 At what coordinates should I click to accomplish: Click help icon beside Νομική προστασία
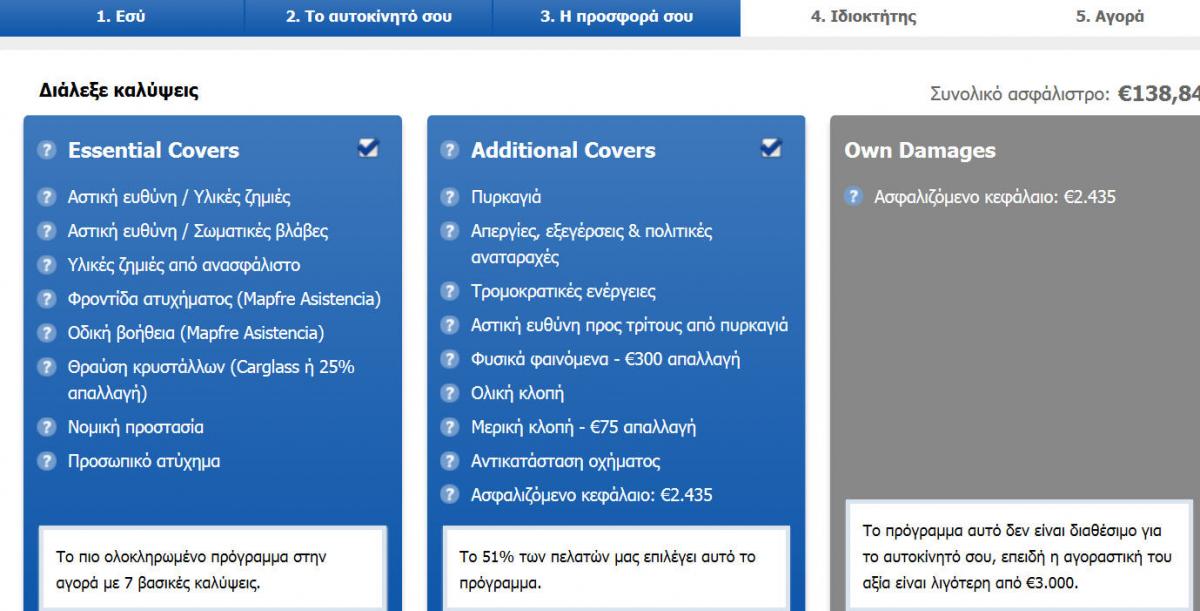[x=47, y=427]
